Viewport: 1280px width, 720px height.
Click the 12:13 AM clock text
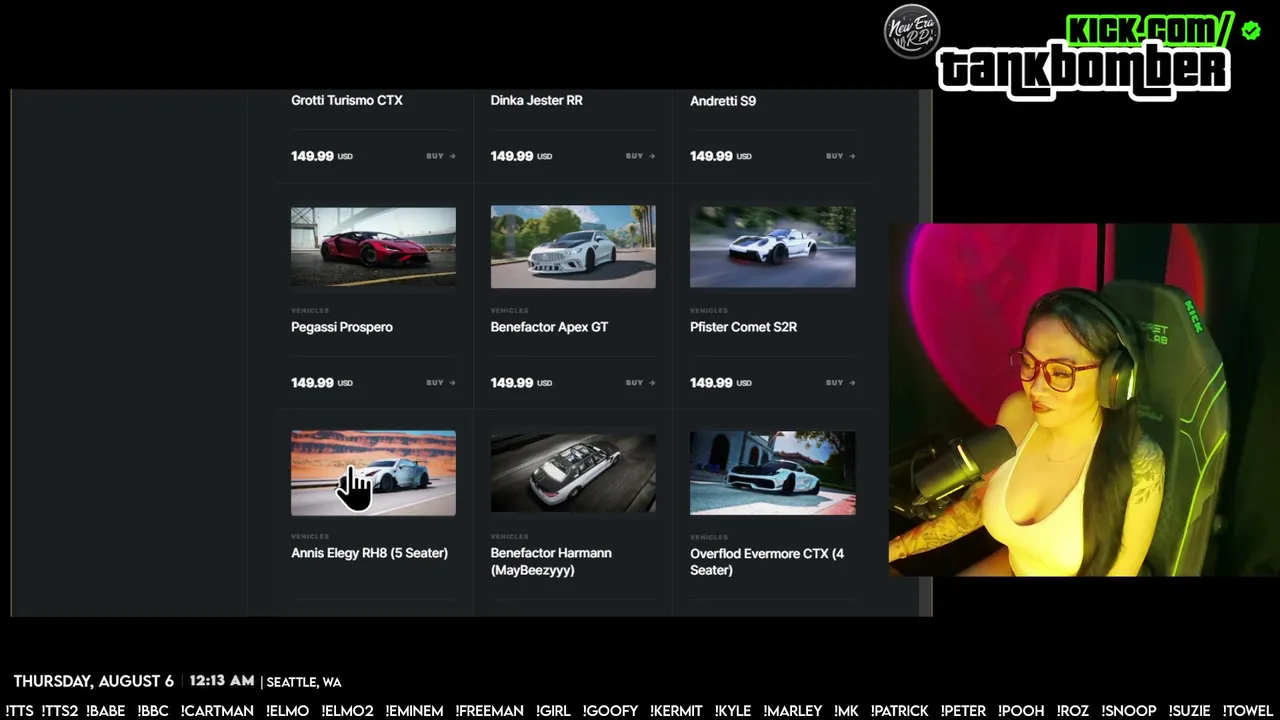[222, 681]
